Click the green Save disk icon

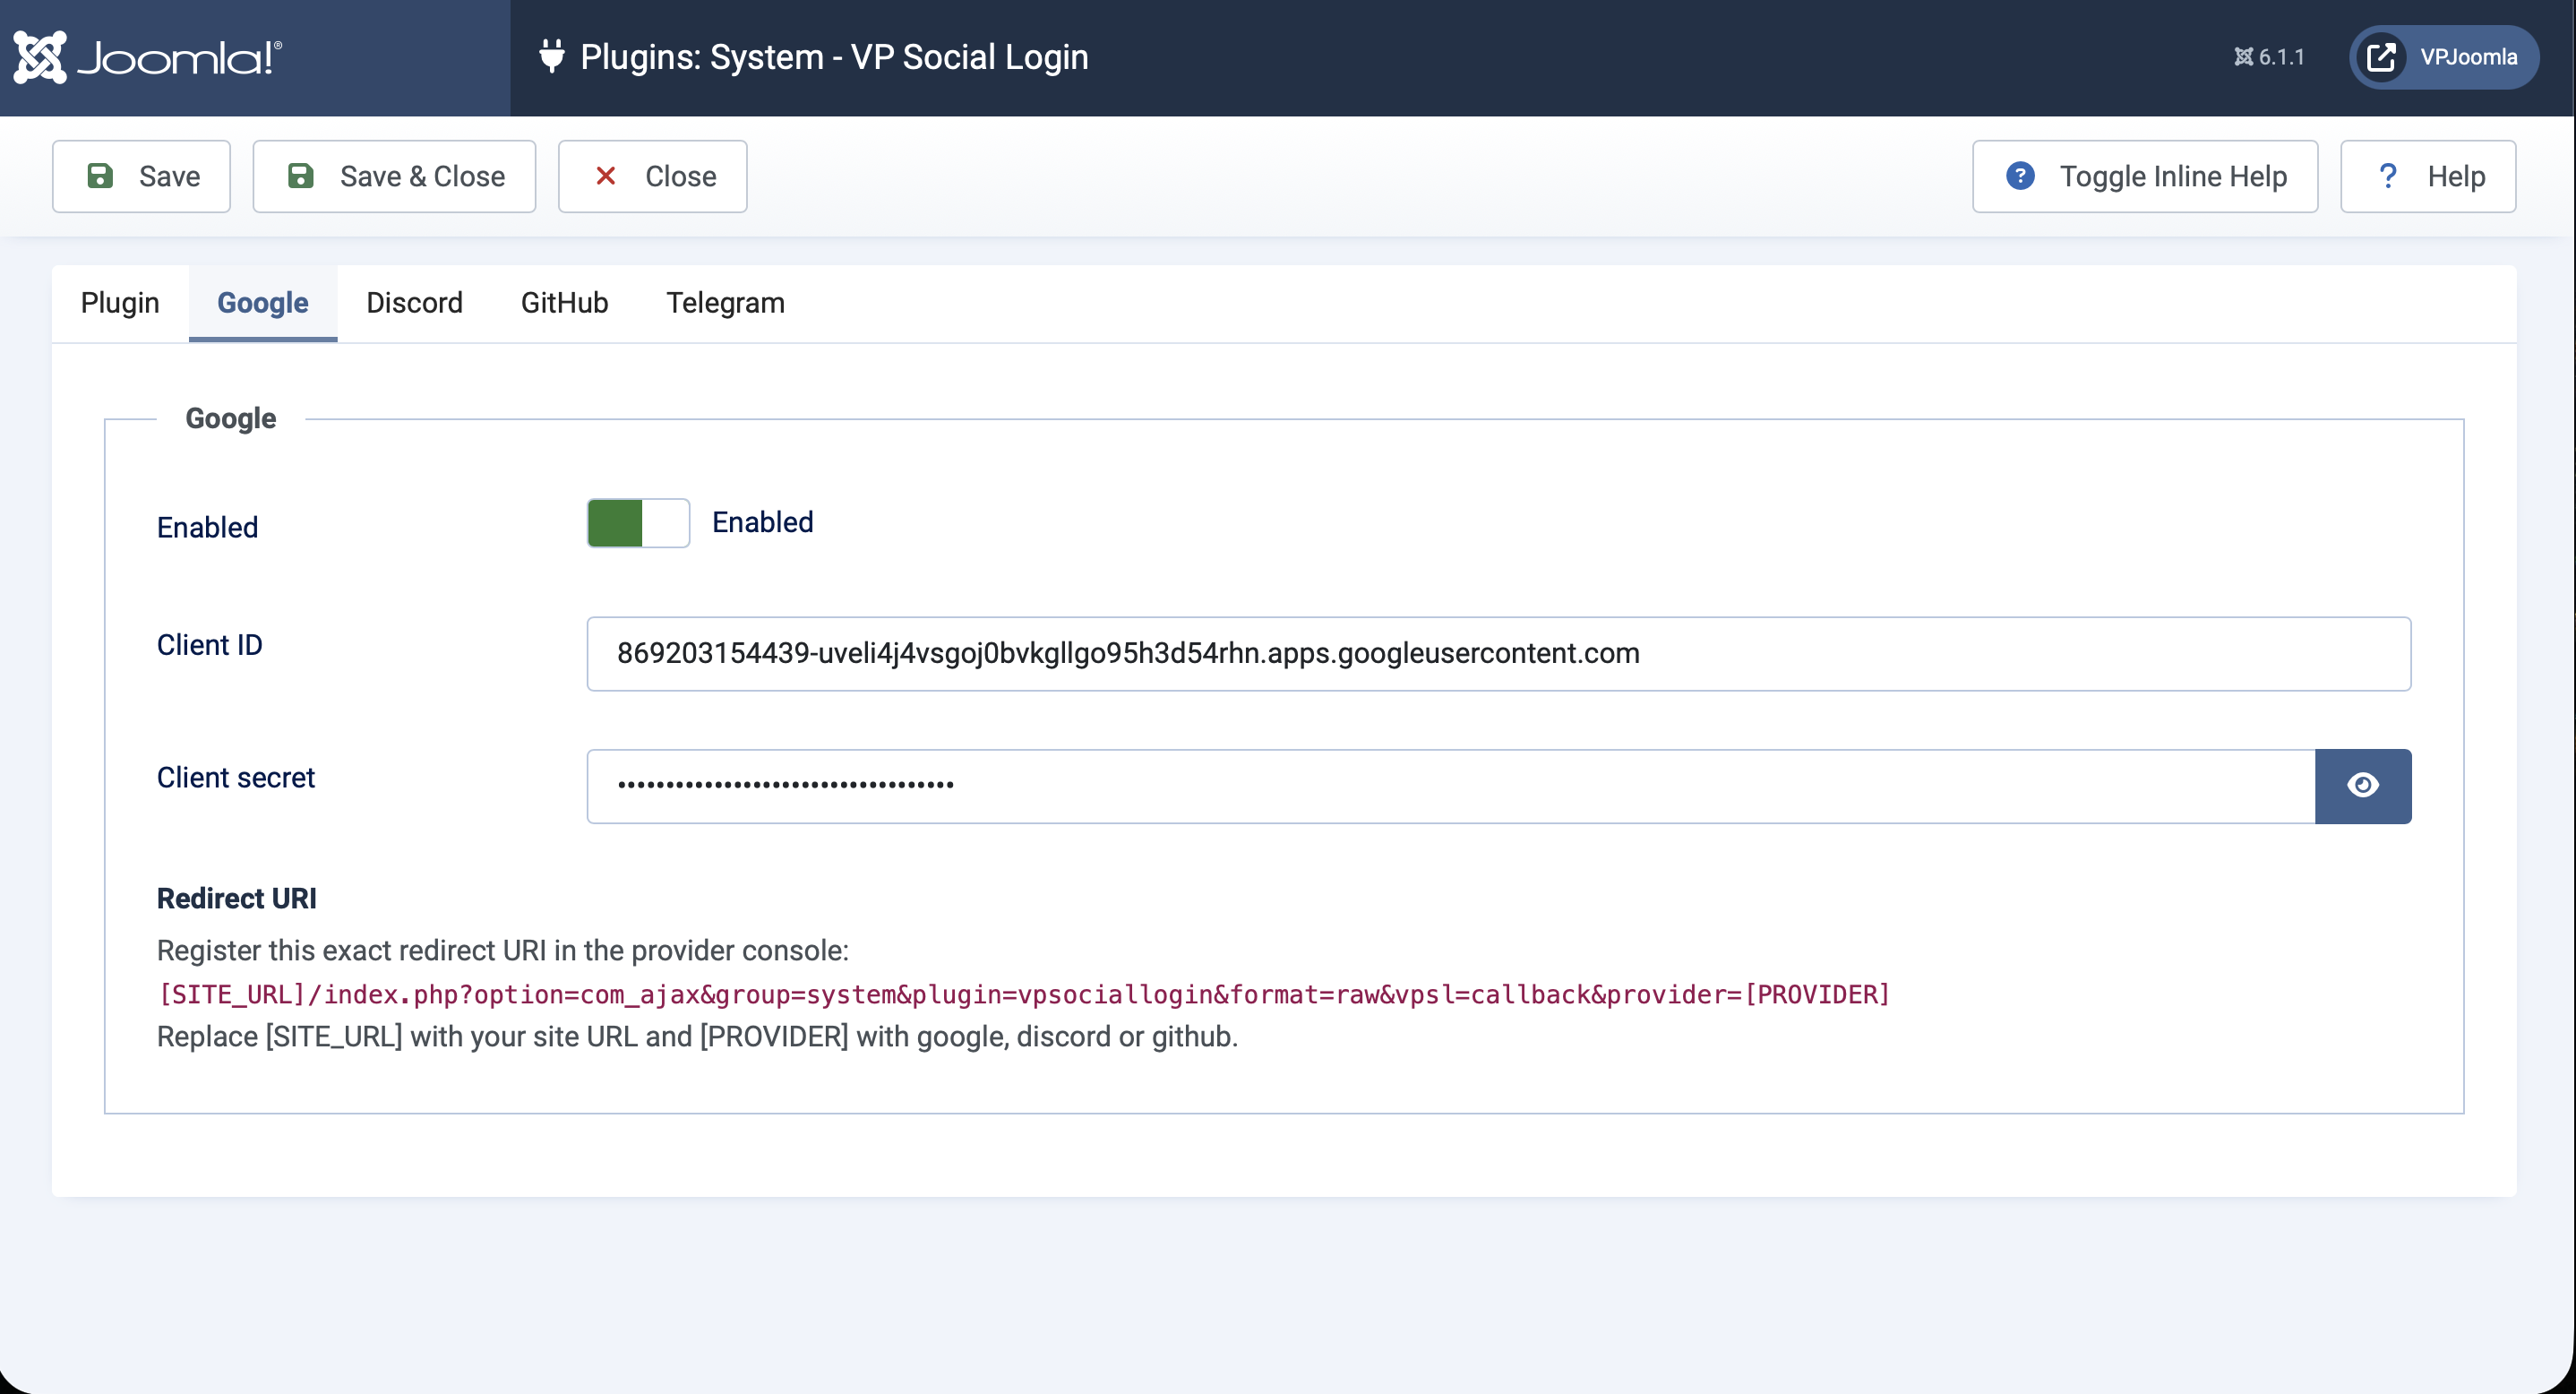point(100,176)
